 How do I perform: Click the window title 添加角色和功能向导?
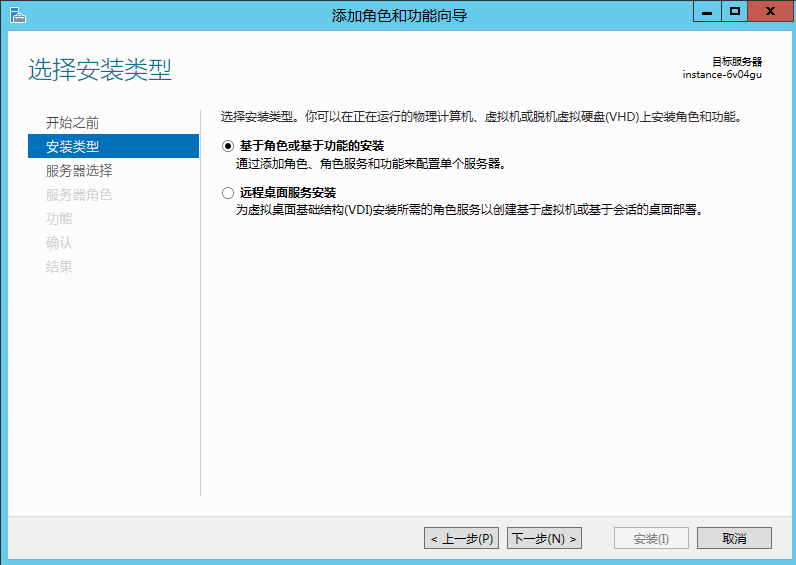point(400,16)
